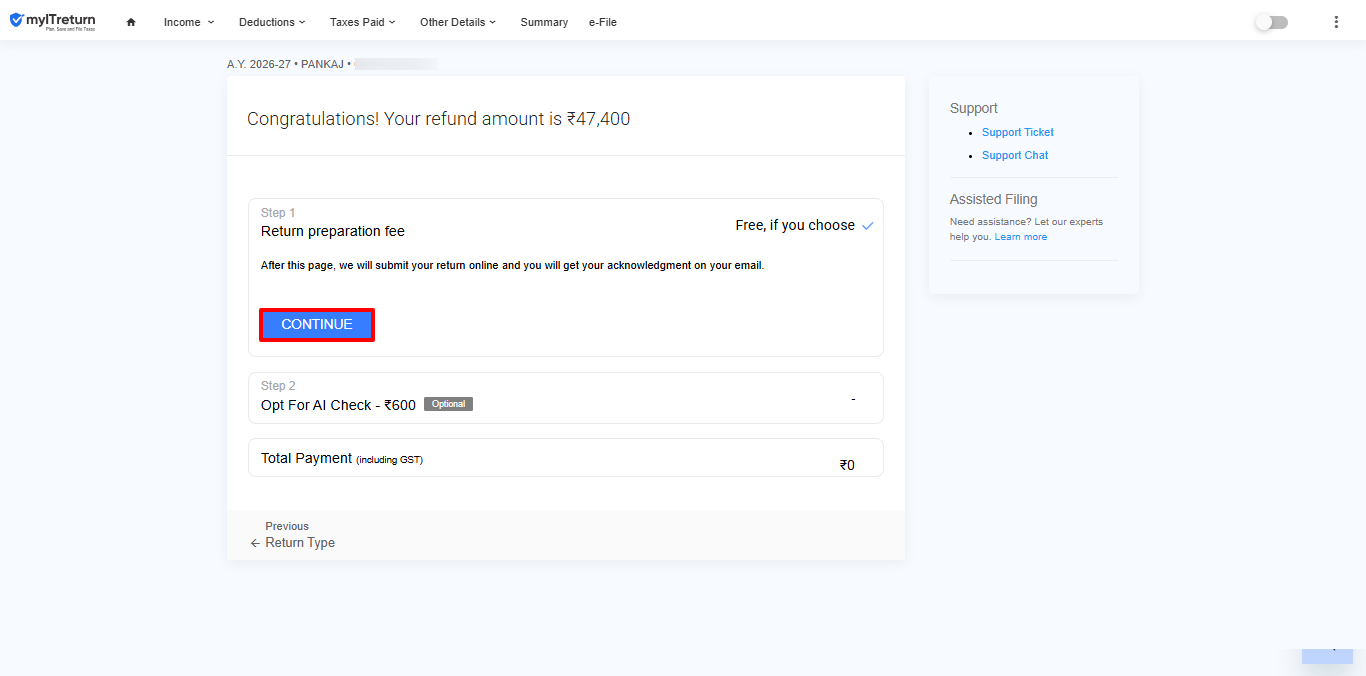Open the Income dropdown menu
This screenshot has width=1366, height=676.
[189, 22]
